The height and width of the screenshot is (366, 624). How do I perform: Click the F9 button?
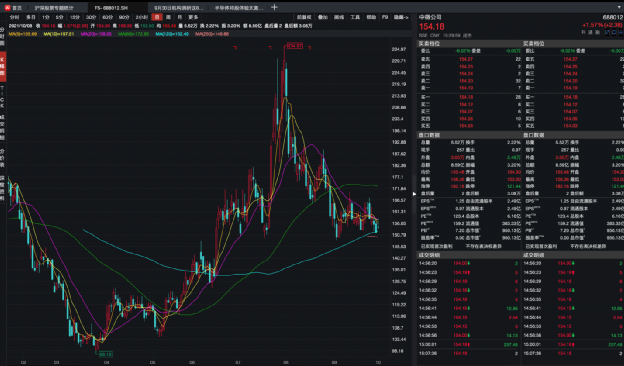point(385,17)
